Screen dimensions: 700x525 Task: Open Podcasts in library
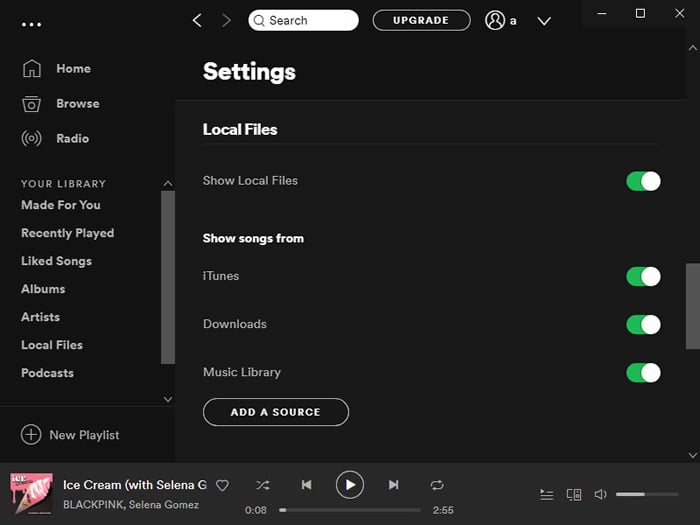click(x=47, y=373)
